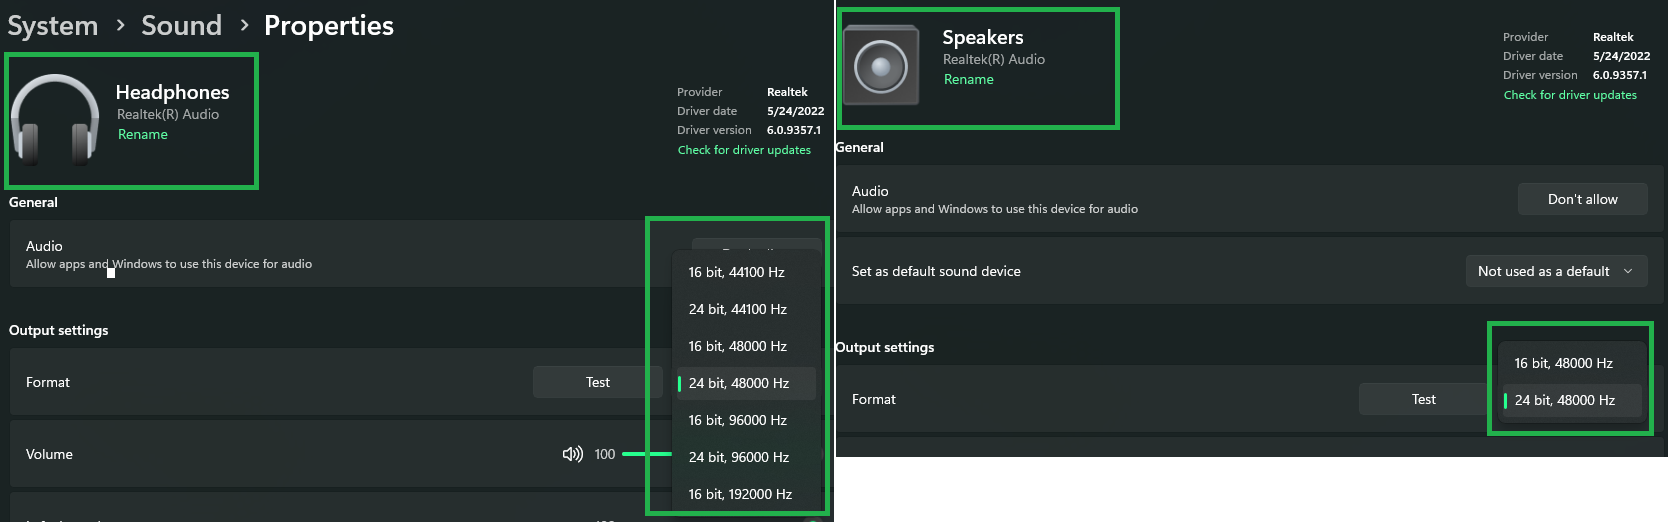1670x522 pixels.
Task: Test the Speakers output format
Action: tap(1424, 399)
